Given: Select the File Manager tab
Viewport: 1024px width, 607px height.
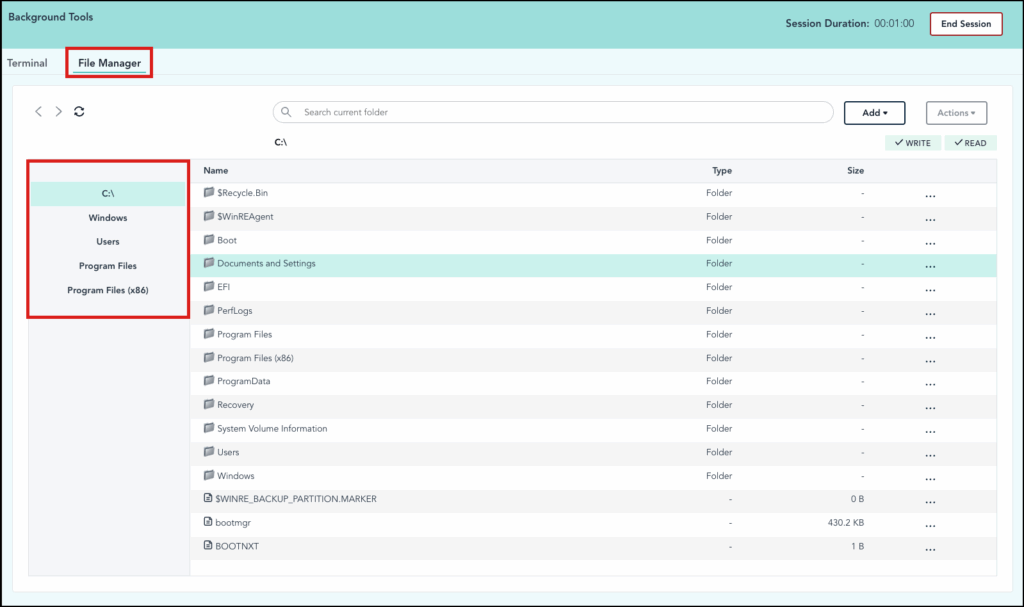Looking at the screenshot, I should 109,63.
